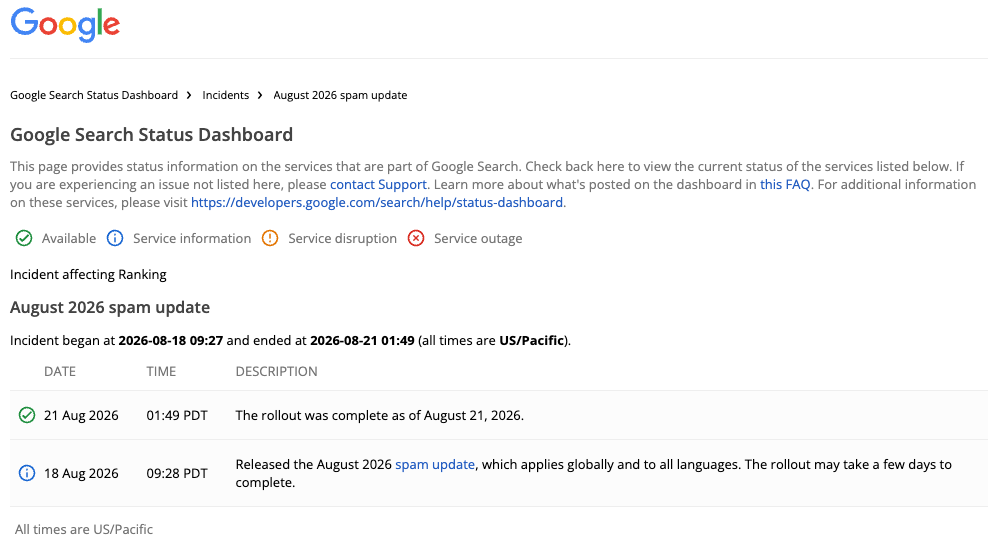The width and height of the screenshot is (988, 543).
Task: Go to Incidents breadcrumb
Action: coord(226,95)
